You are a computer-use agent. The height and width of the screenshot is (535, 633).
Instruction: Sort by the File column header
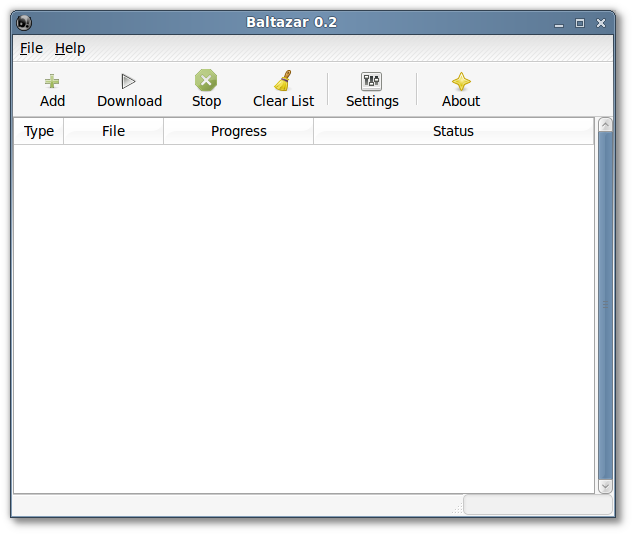click(113, 131)
